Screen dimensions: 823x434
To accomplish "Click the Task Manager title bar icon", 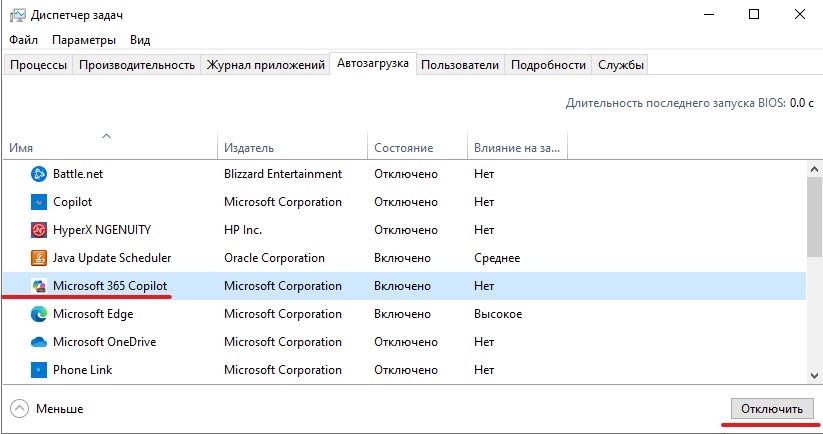I will point(17,15).
